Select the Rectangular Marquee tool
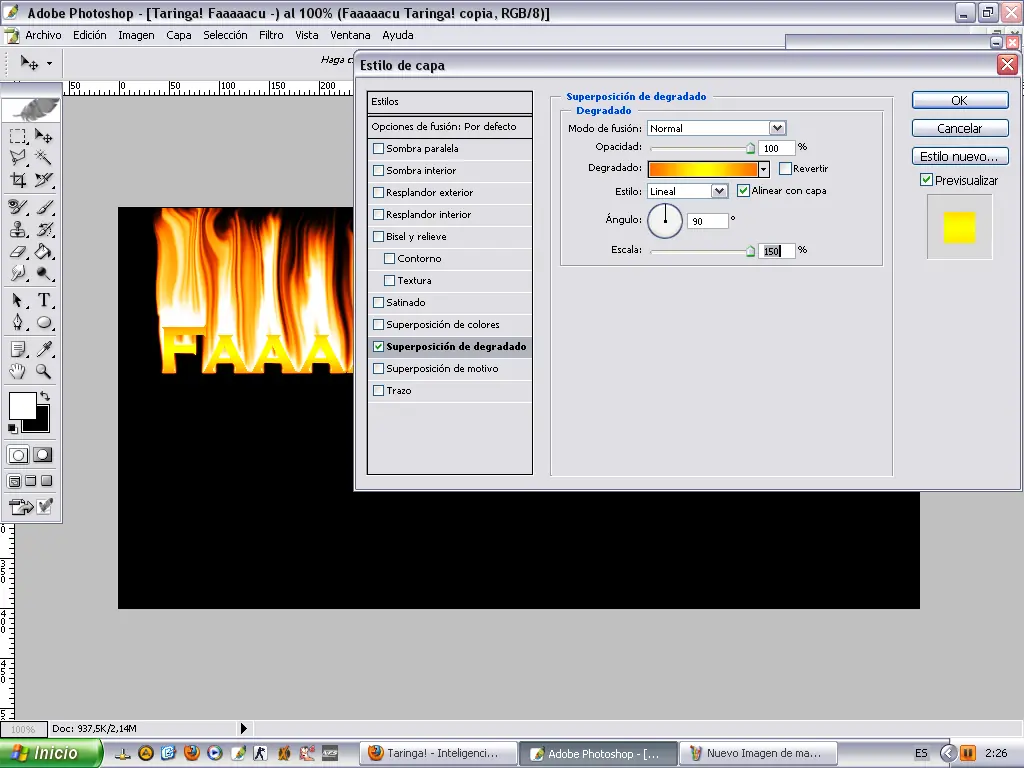1024x768 pixels. 18,136
